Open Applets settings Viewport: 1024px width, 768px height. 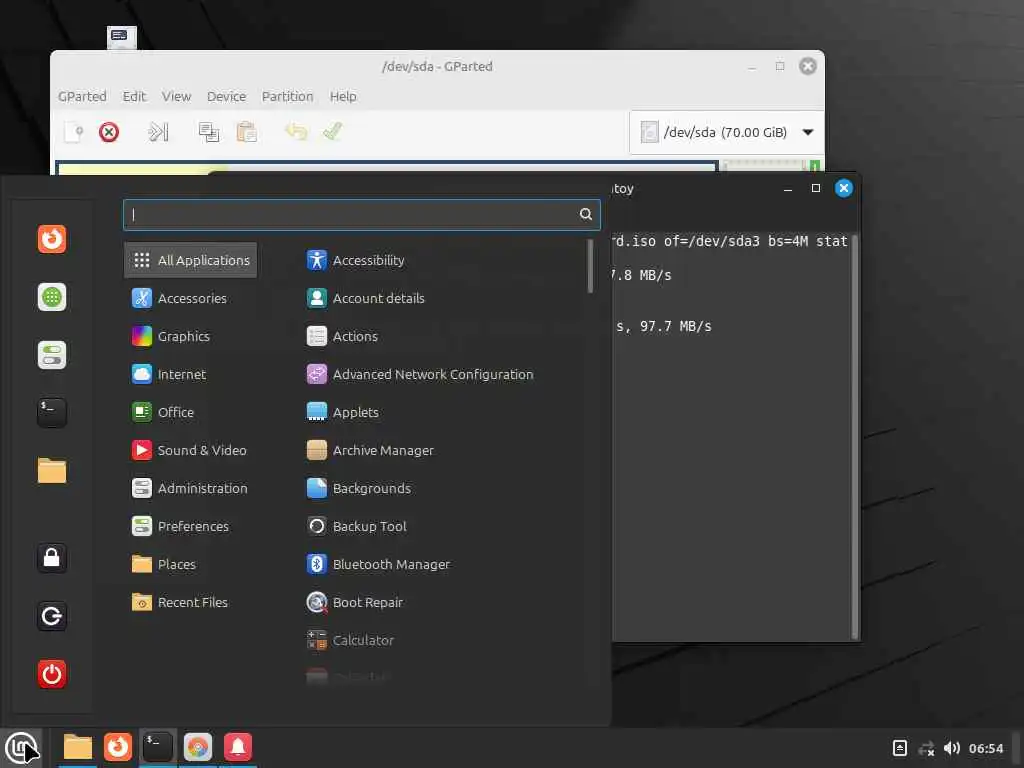click(x=343, y=412)
